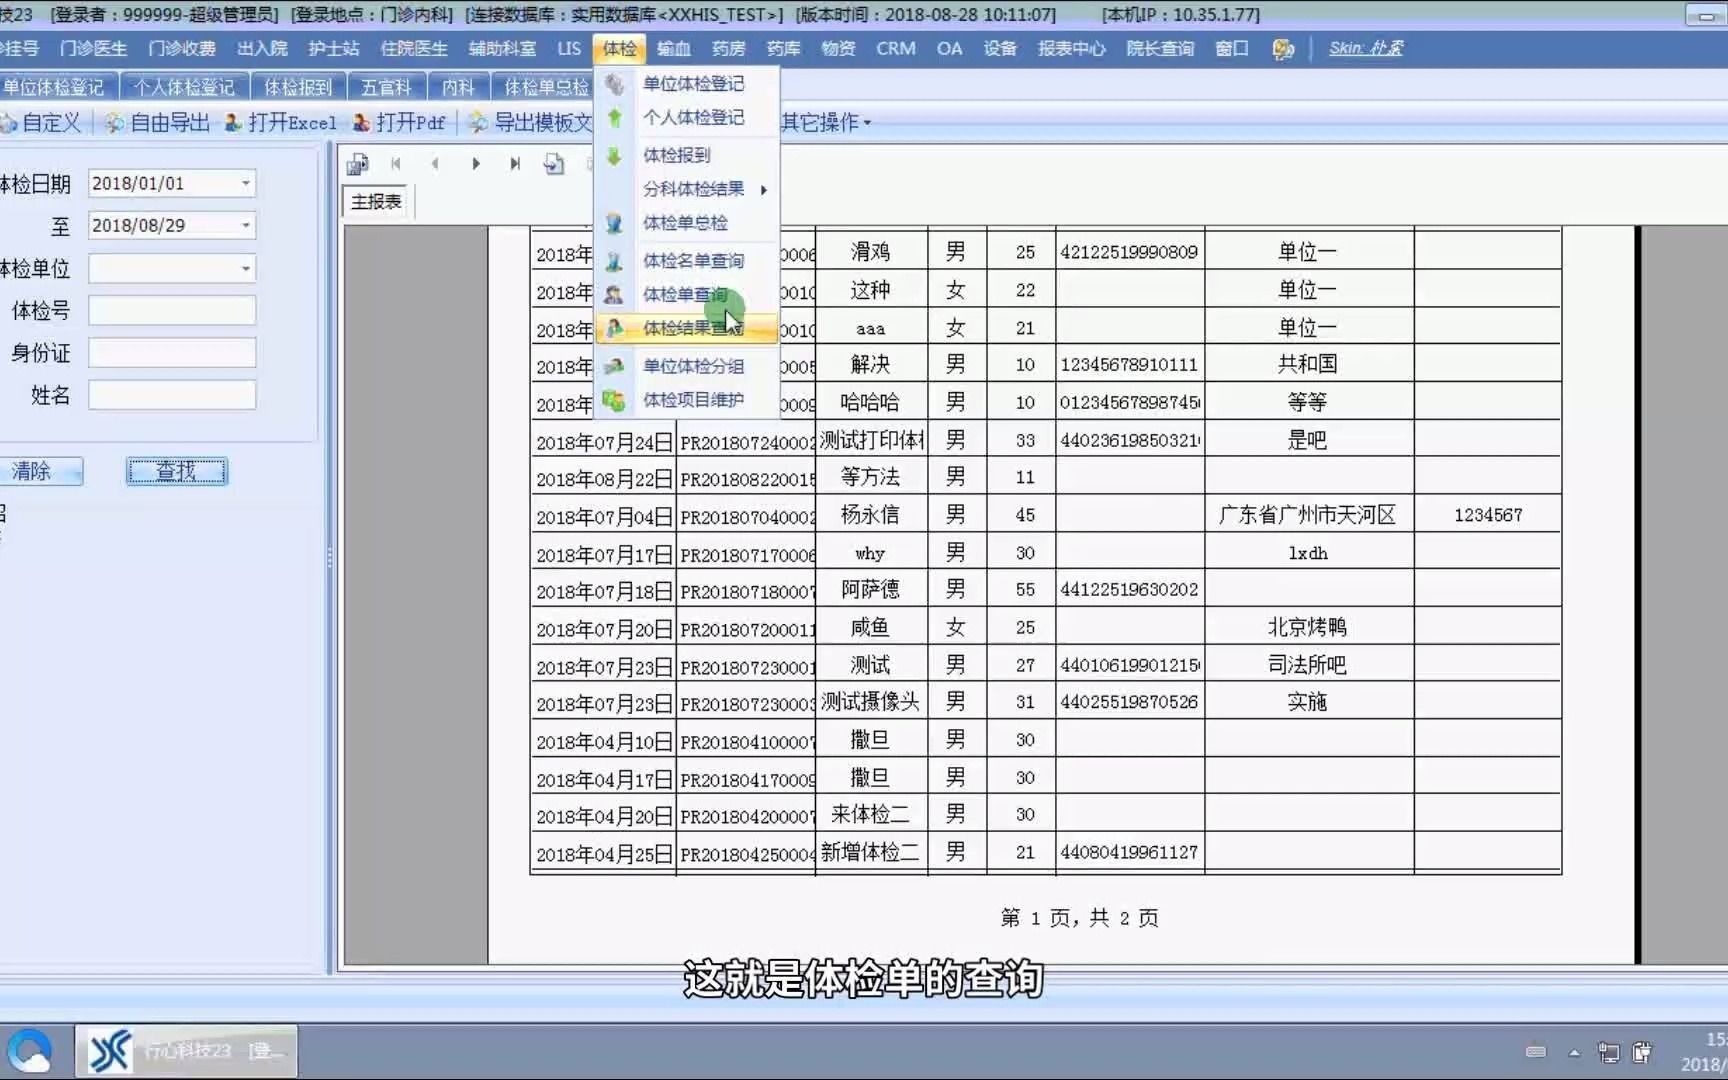The image size is (1728, 1080).
Task: Open the 输血 top menu
Action: pos(673,48)
